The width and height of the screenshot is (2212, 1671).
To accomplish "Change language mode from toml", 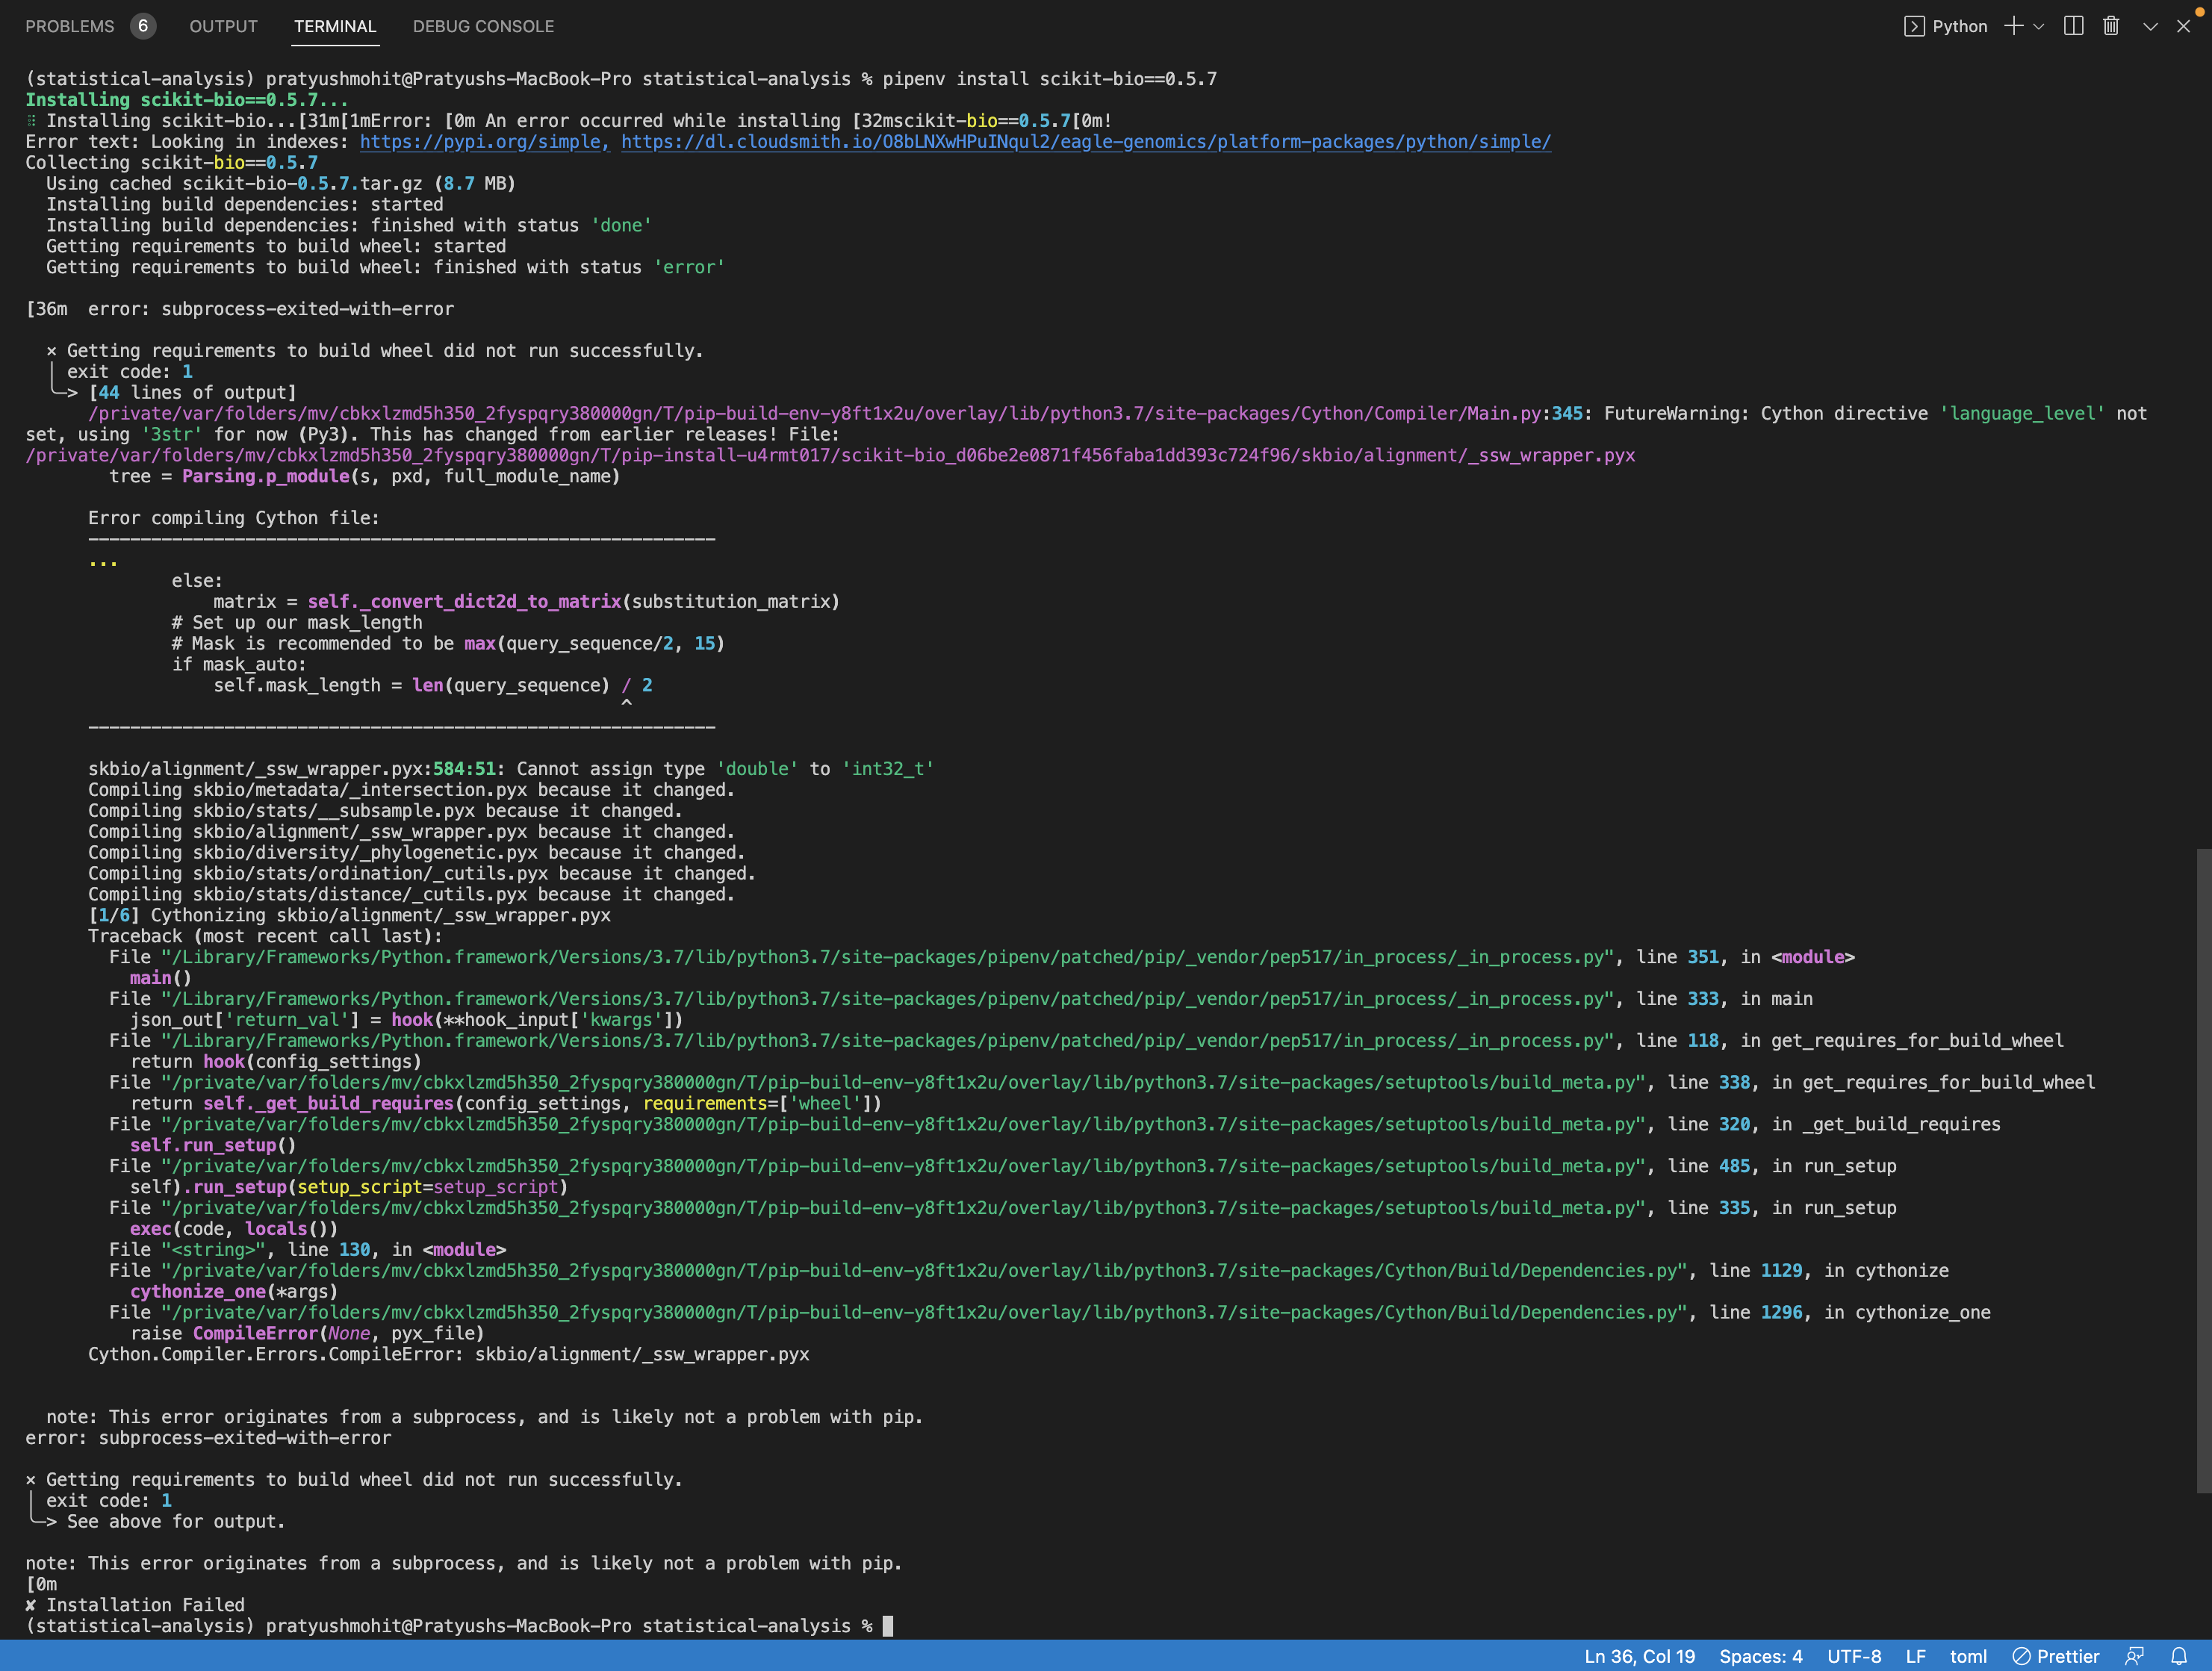I will pos(1968,1656).
